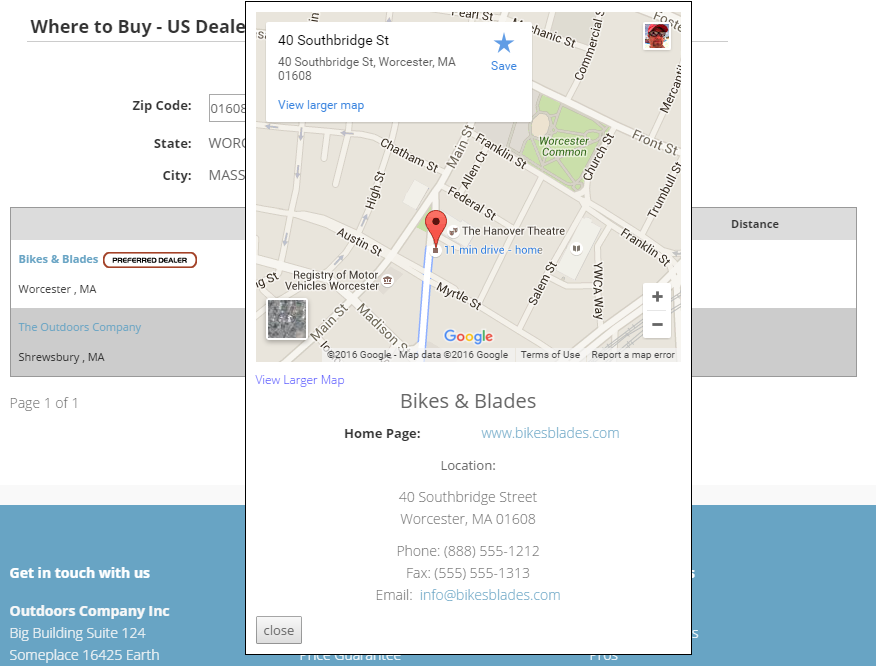Viewport: 876px width, 666px height.
Task: Zoom in with the map plus button
Action: tap(657, 297)
